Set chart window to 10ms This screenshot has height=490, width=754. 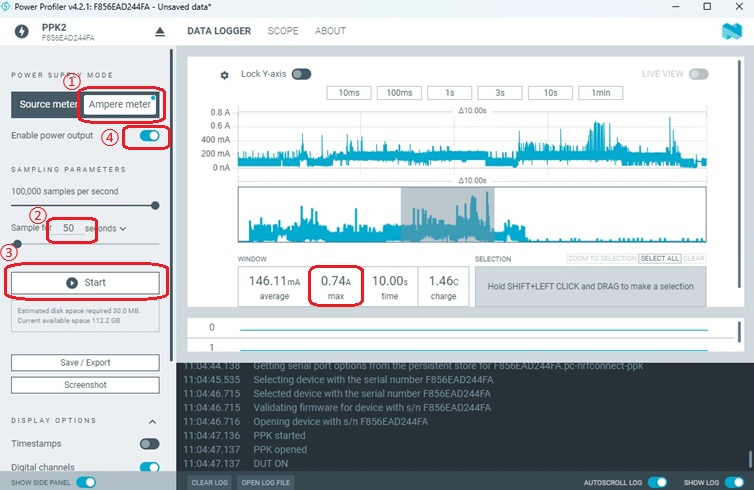pos(349,93)
